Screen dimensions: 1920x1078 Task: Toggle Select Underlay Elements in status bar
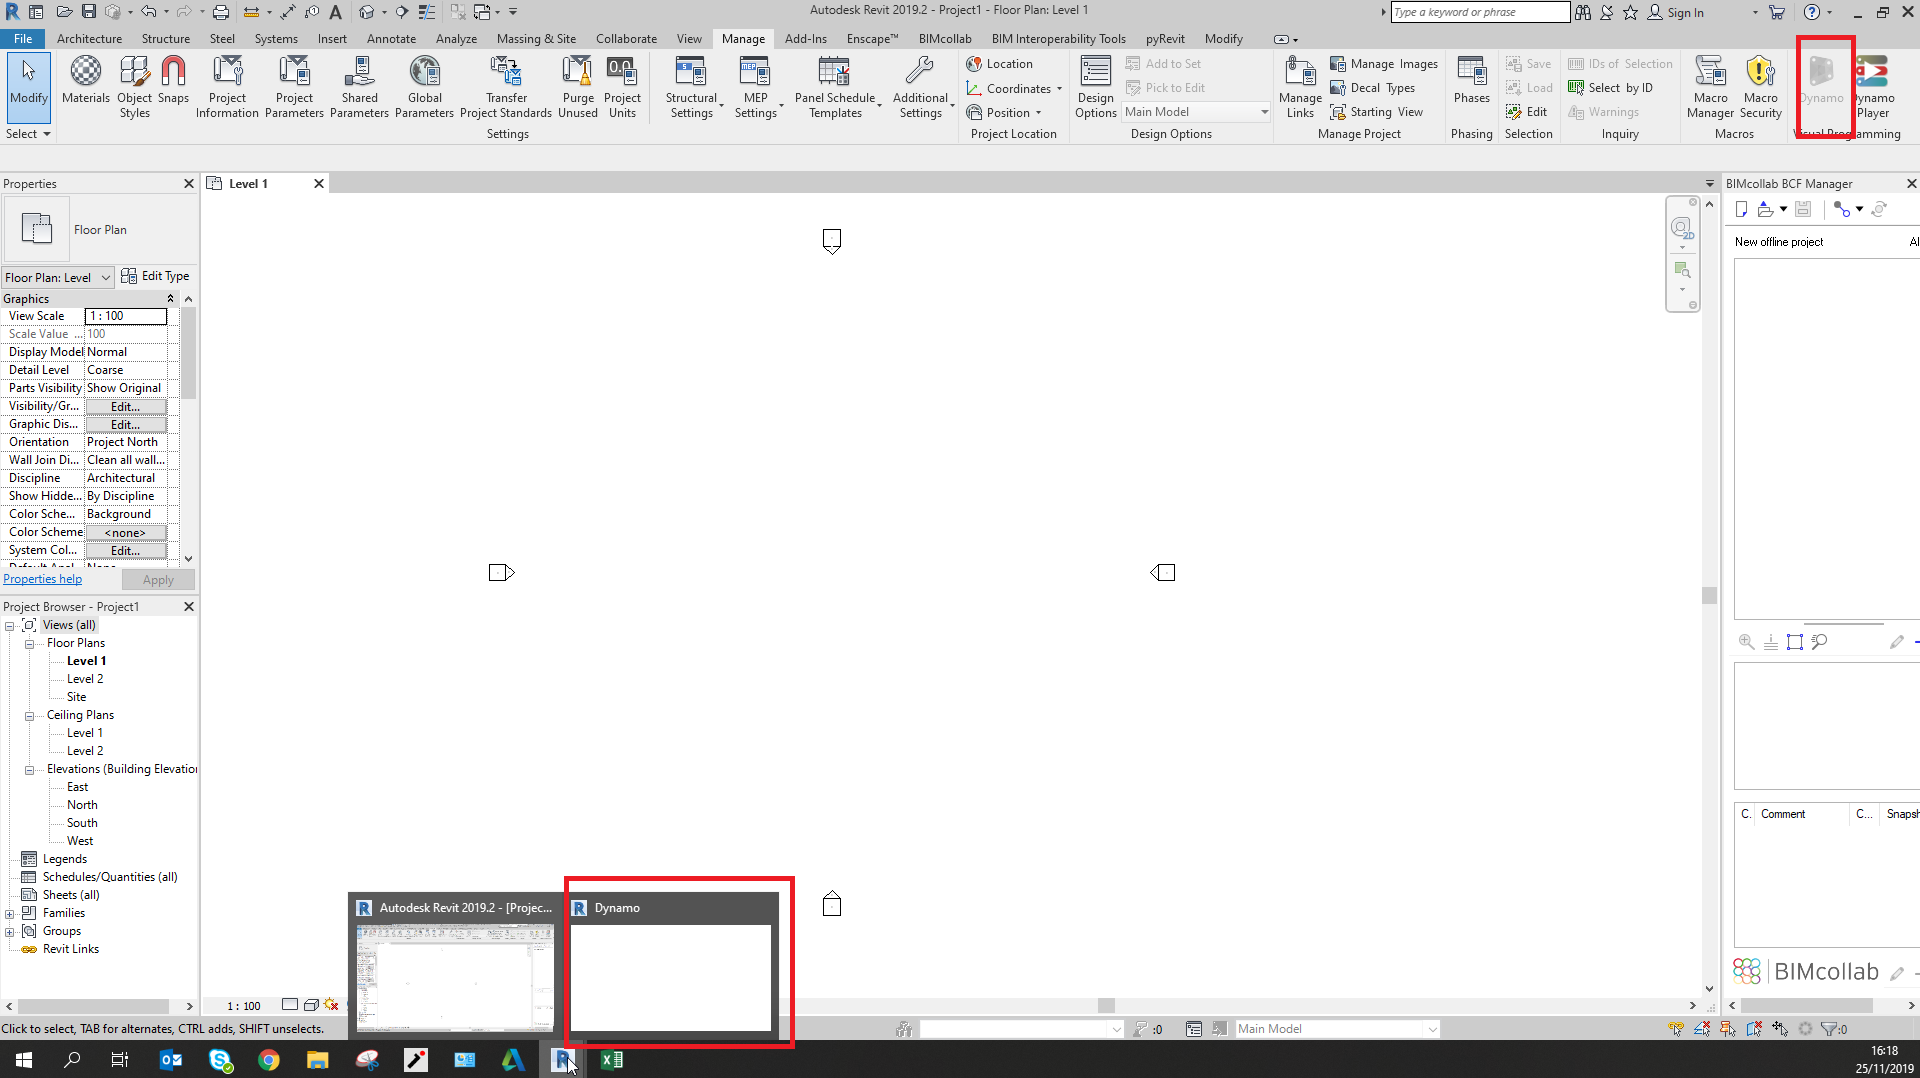click(x=1702, y=1029)
